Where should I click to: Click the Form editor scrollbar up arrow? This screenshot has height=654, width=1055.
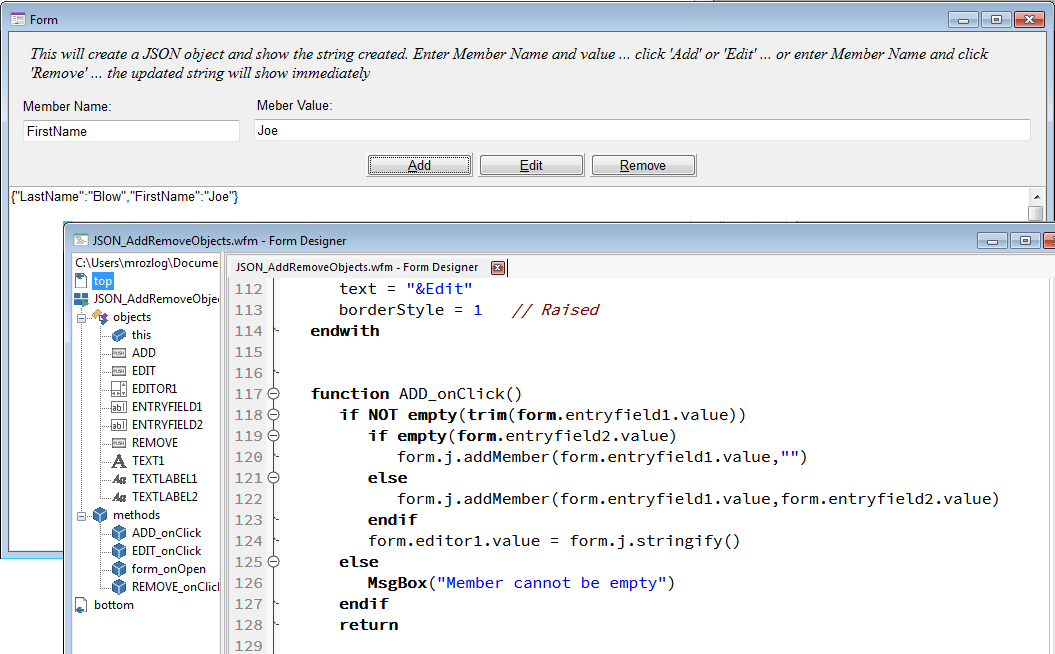(x=1035, y=196)
